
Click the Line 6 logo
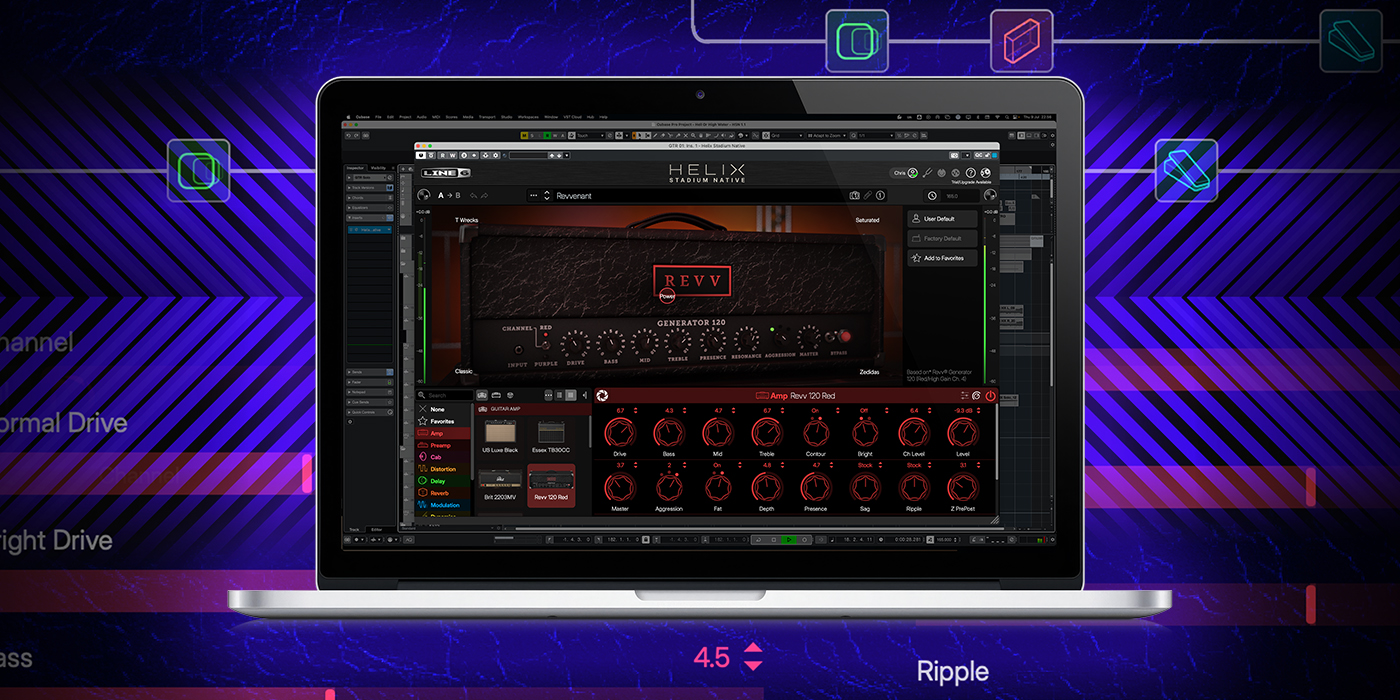coord(446,173)
